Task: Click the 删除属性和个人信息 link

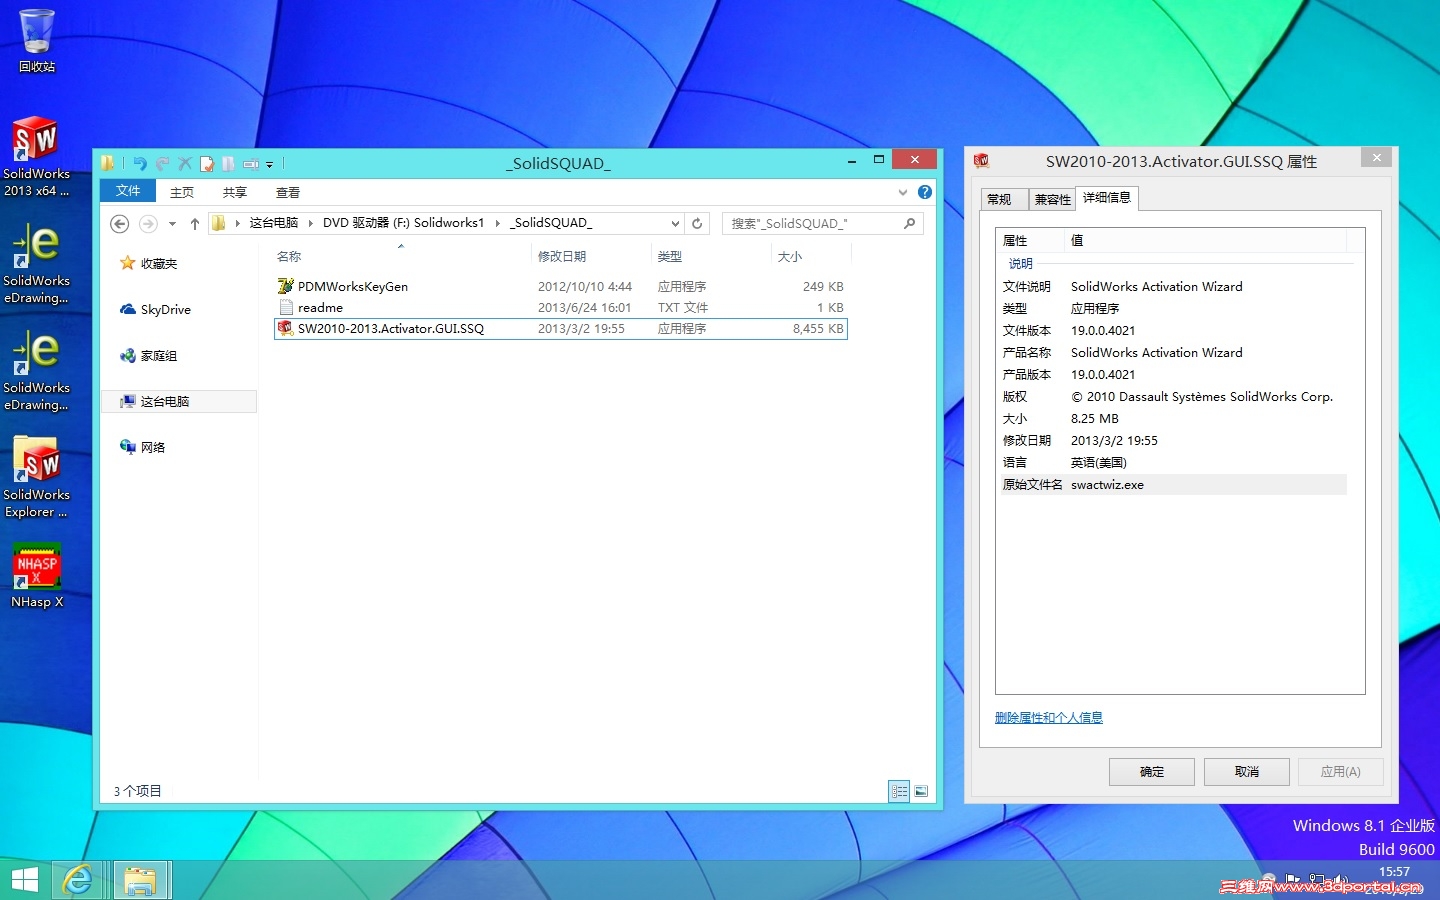Action: [x=1049, y=717]
